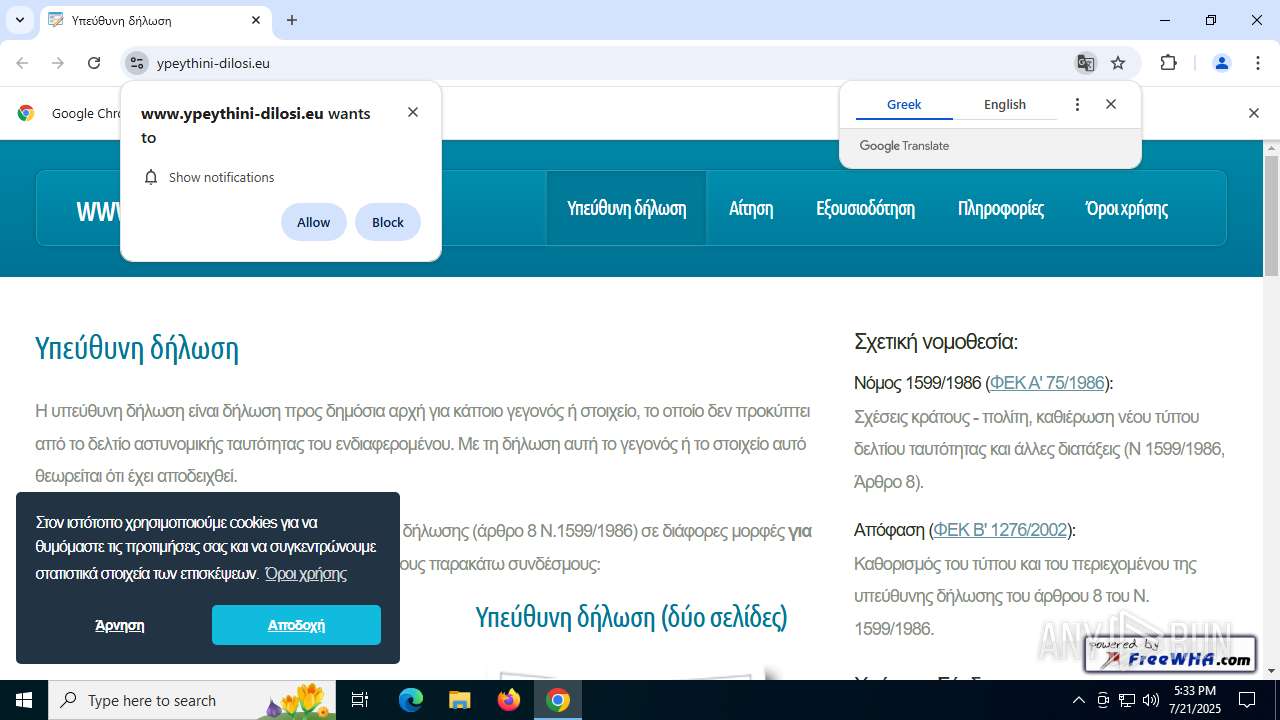Open volume control tray icon
1280x720 pixels.
pyautogui.click(x=1151, y=700)
